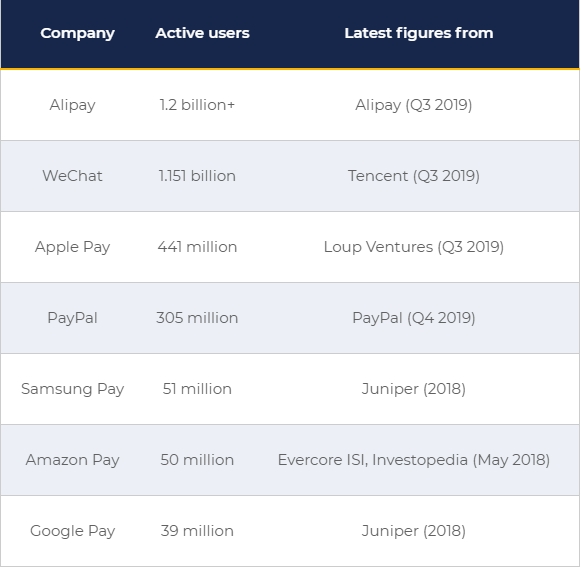
Task: Click the Loup Ventures (Q3 2019) source
Action: tap(414, 247)
